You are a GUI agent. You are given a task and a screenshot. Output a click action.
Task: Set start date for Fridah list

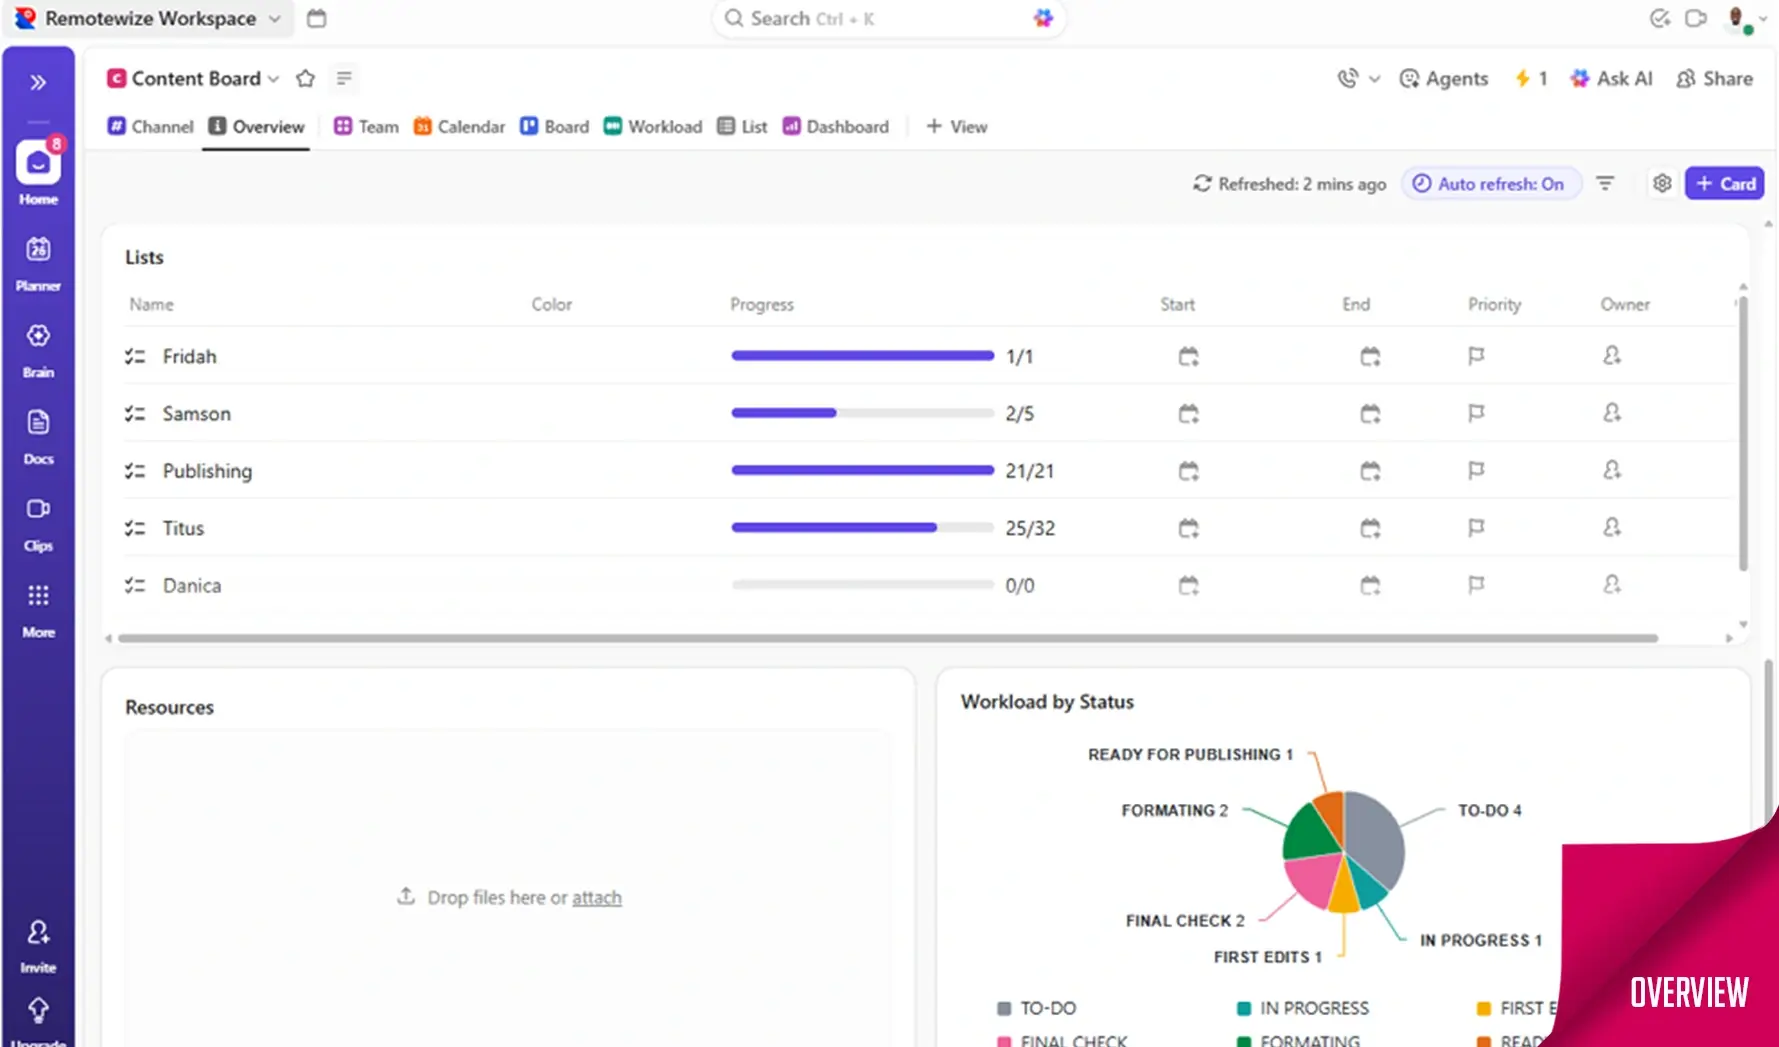1188,357
